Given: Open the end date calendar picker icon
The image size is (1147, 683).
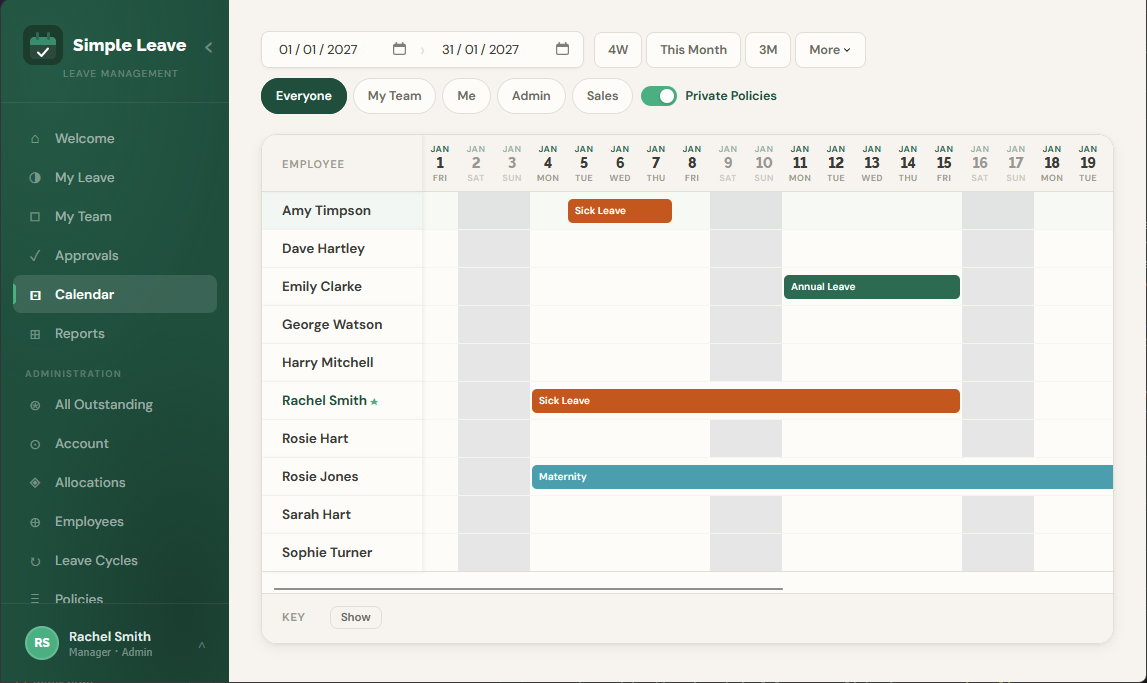Looking at the screenshot, I should click(563, 49).
